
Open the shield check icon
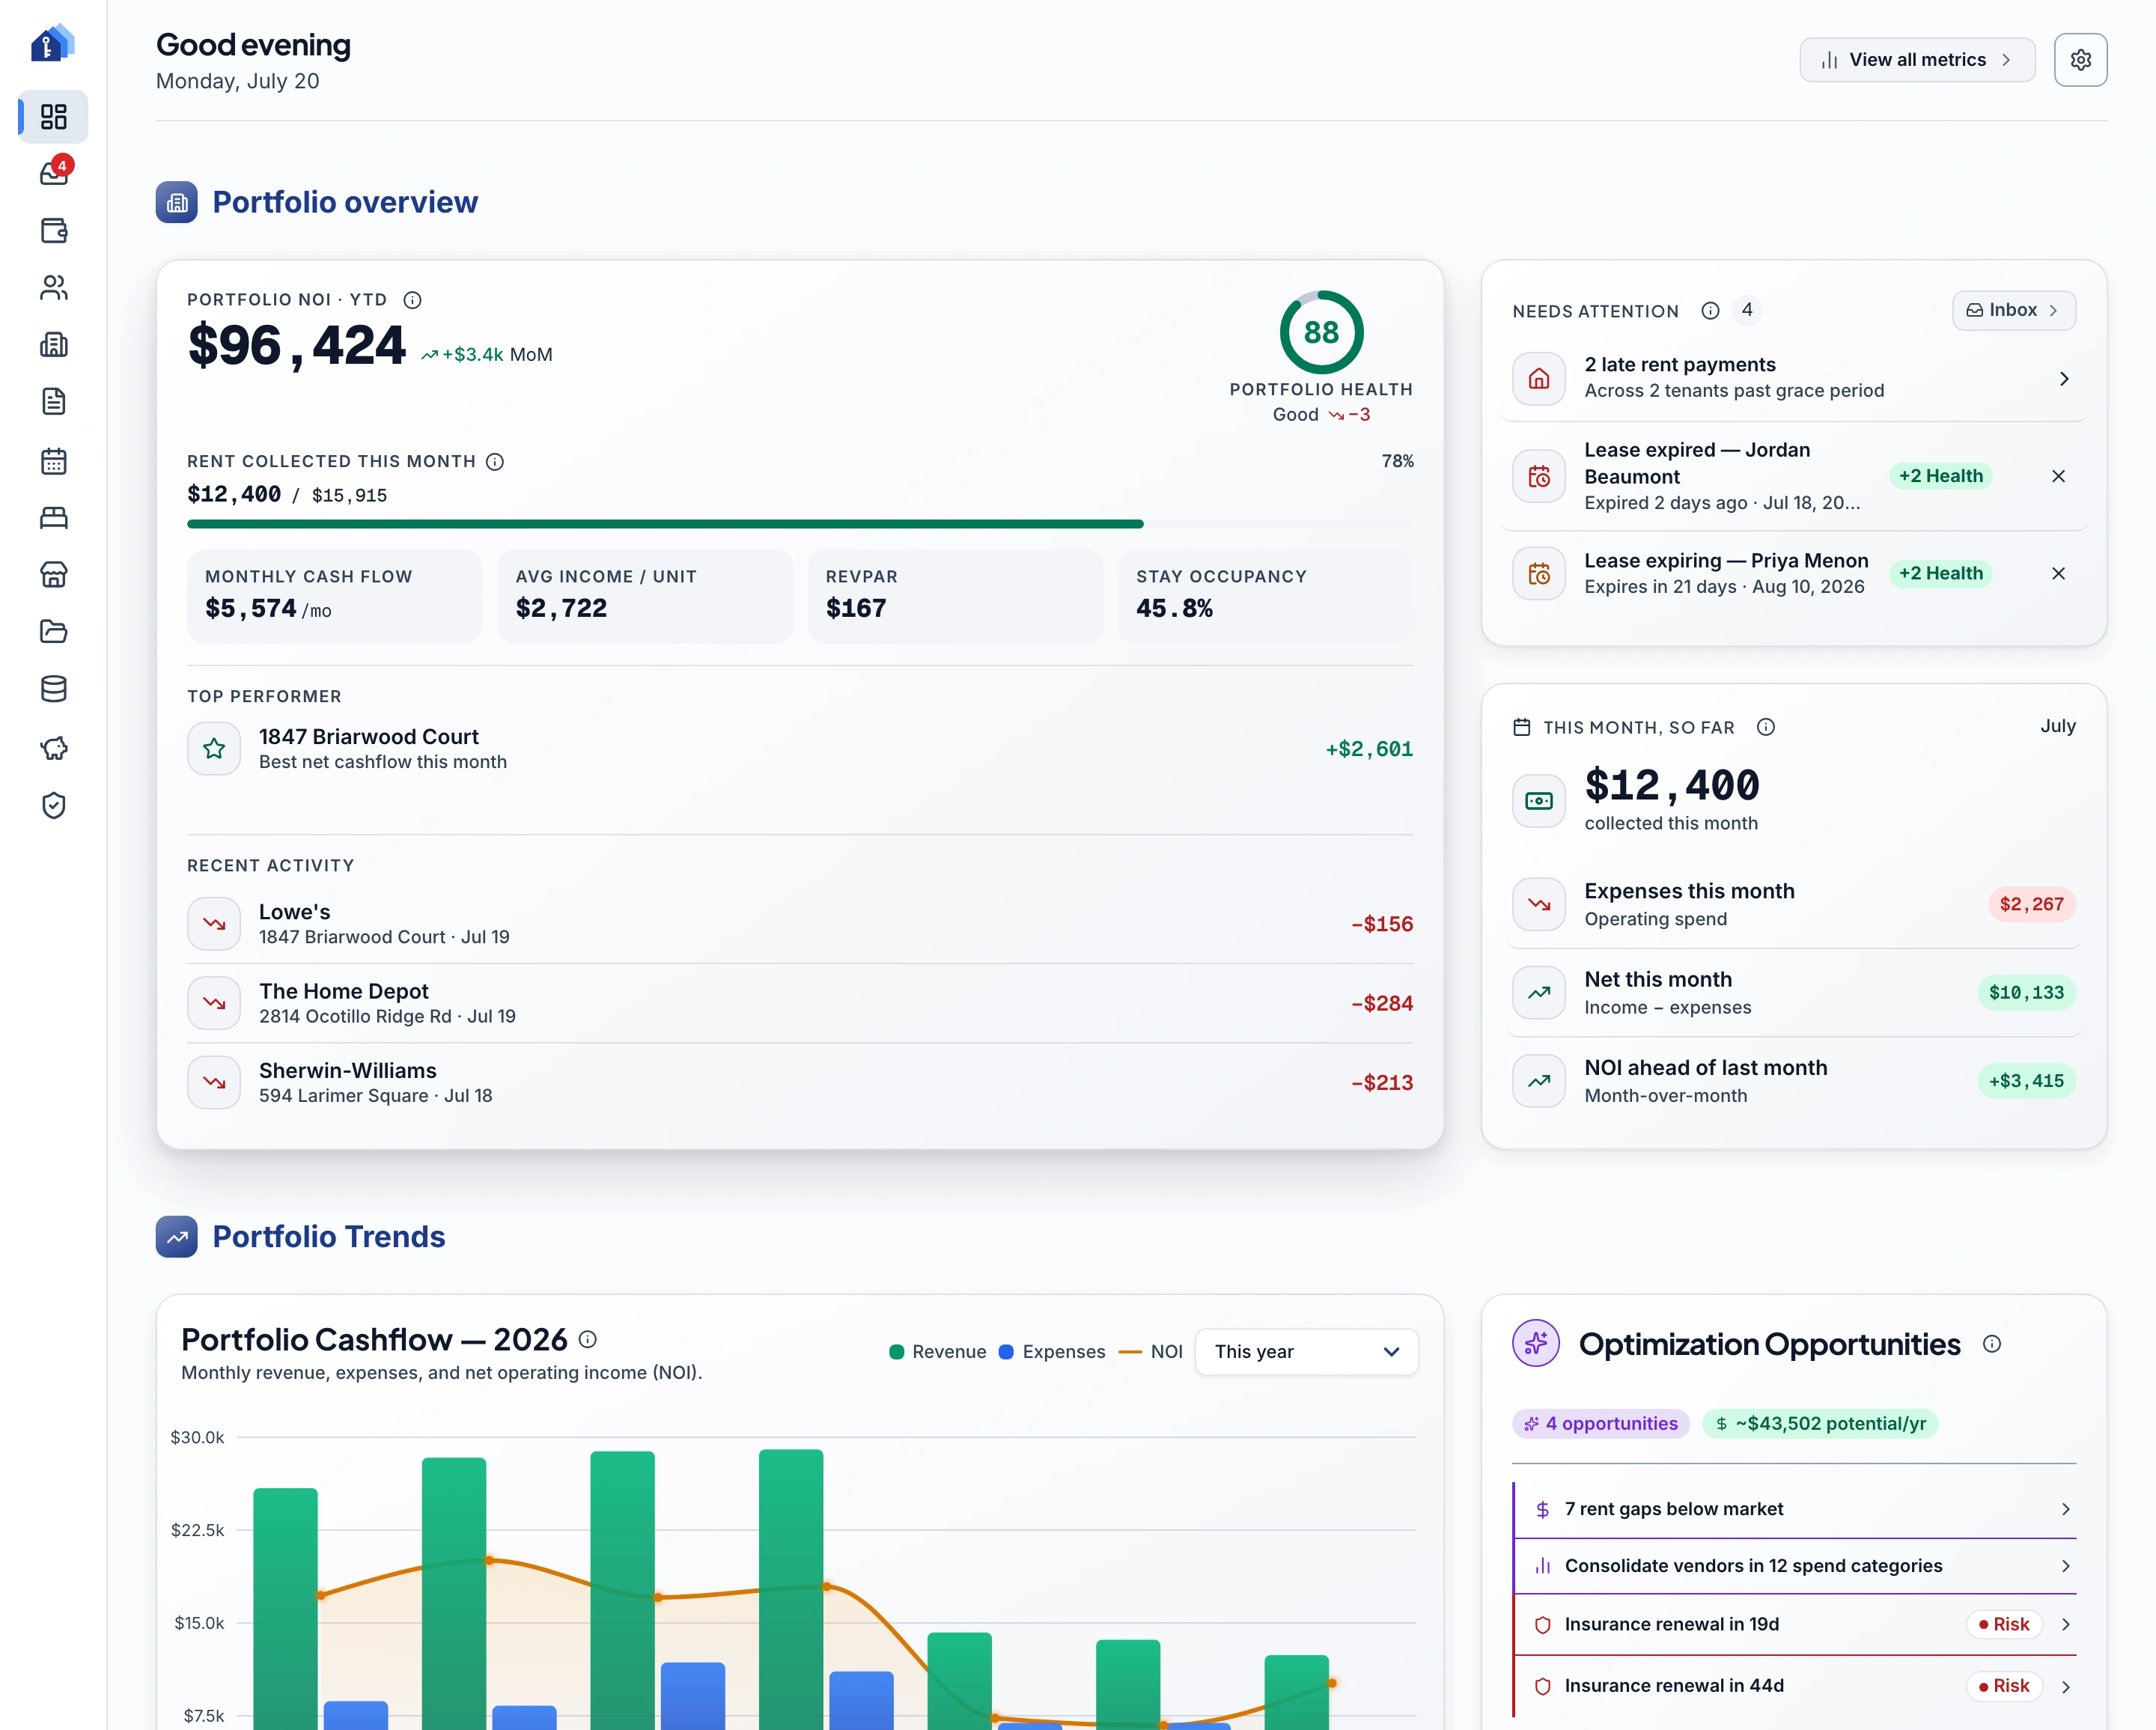click(x=54, y=806)
